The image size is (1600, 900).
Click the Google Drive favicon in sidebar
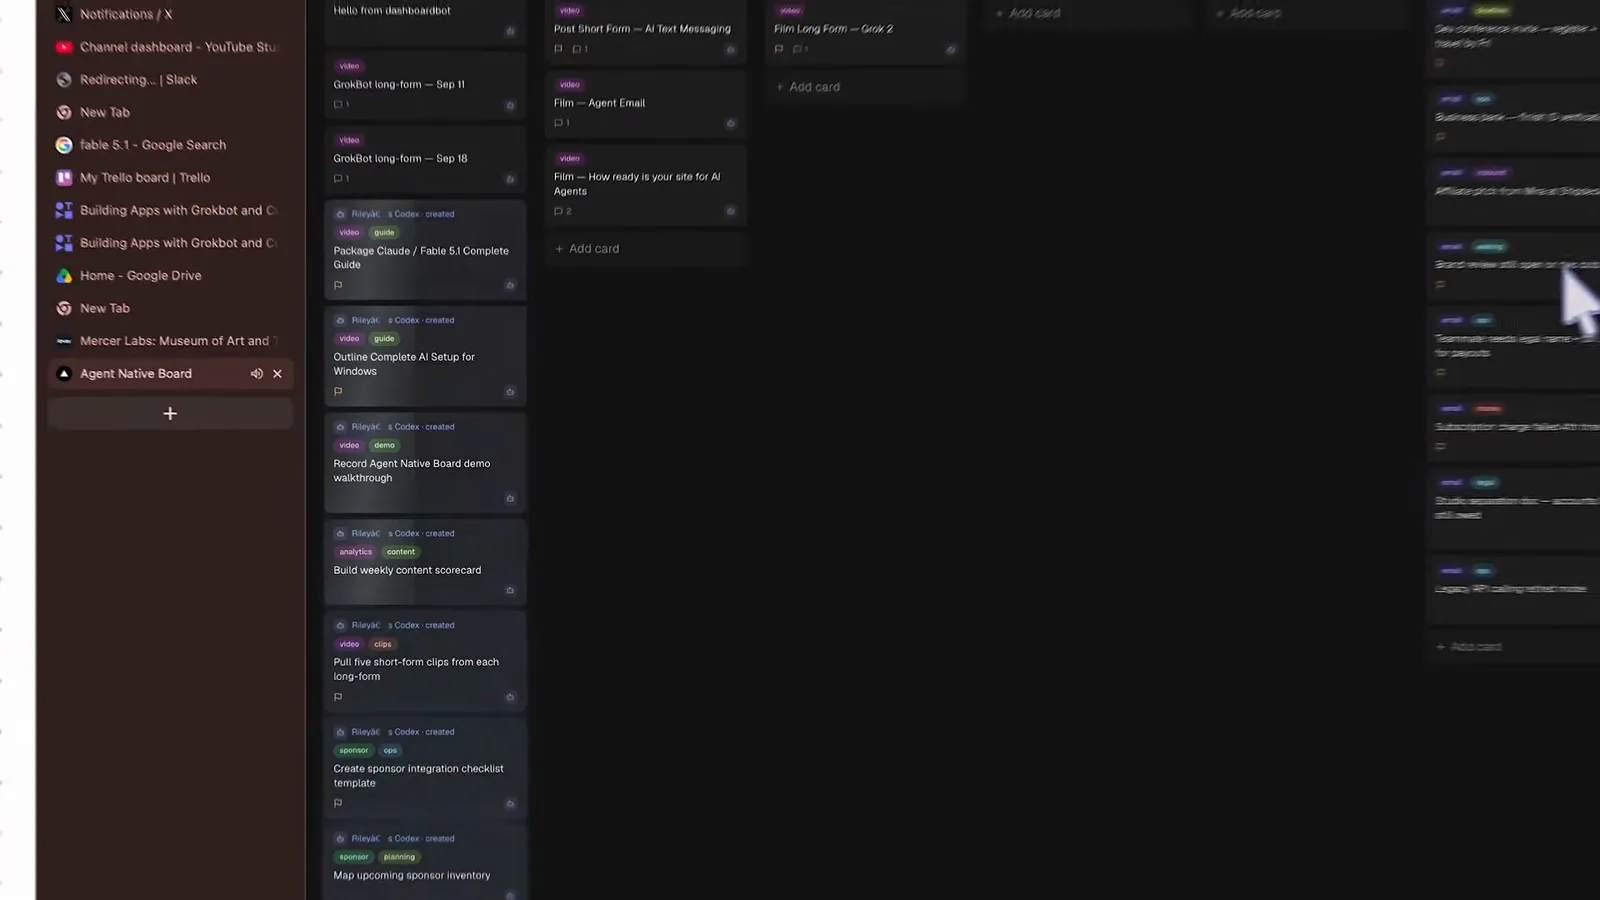tap(64, 276)
